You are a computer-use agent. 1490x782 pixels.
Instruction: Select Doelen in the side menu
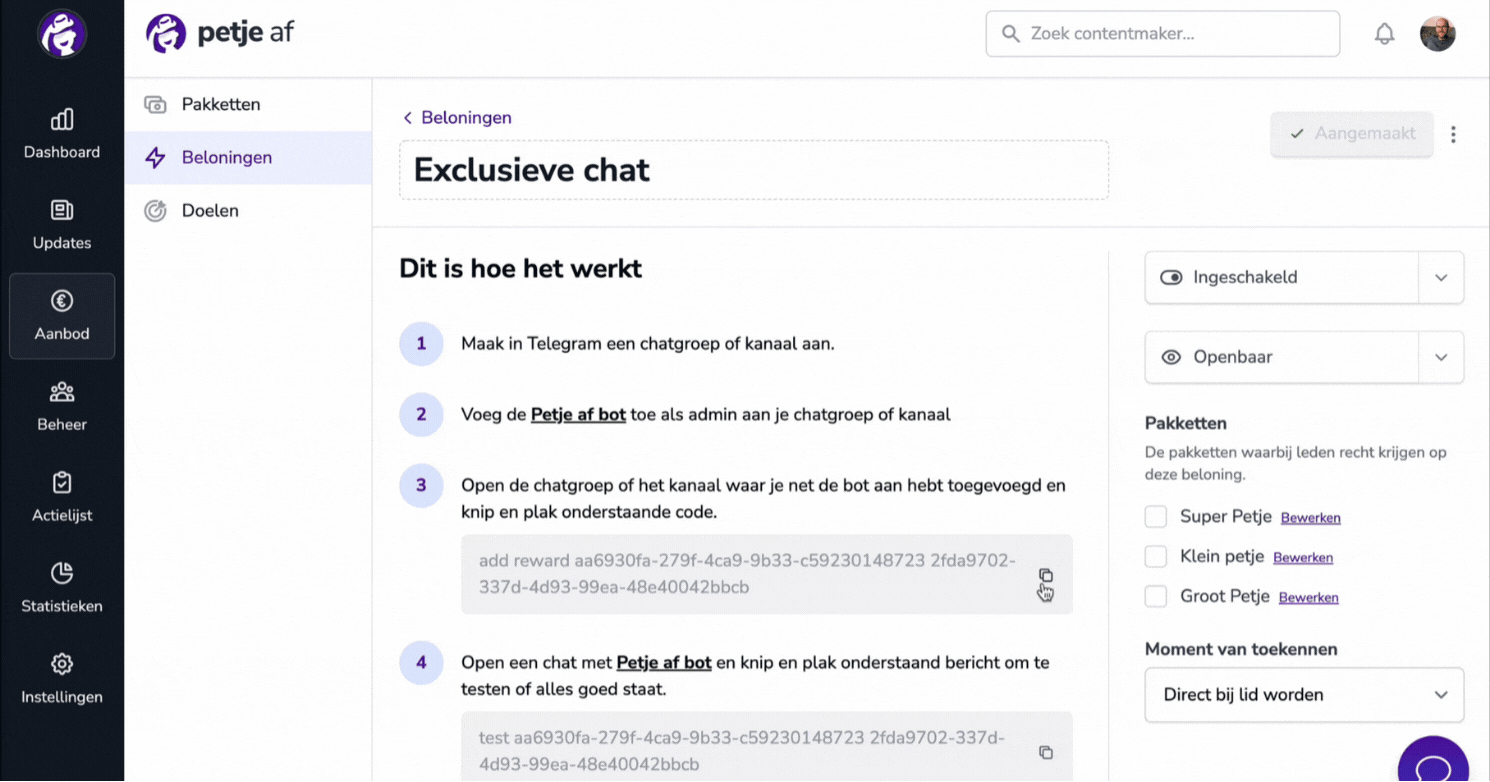[x=248, y=210]
